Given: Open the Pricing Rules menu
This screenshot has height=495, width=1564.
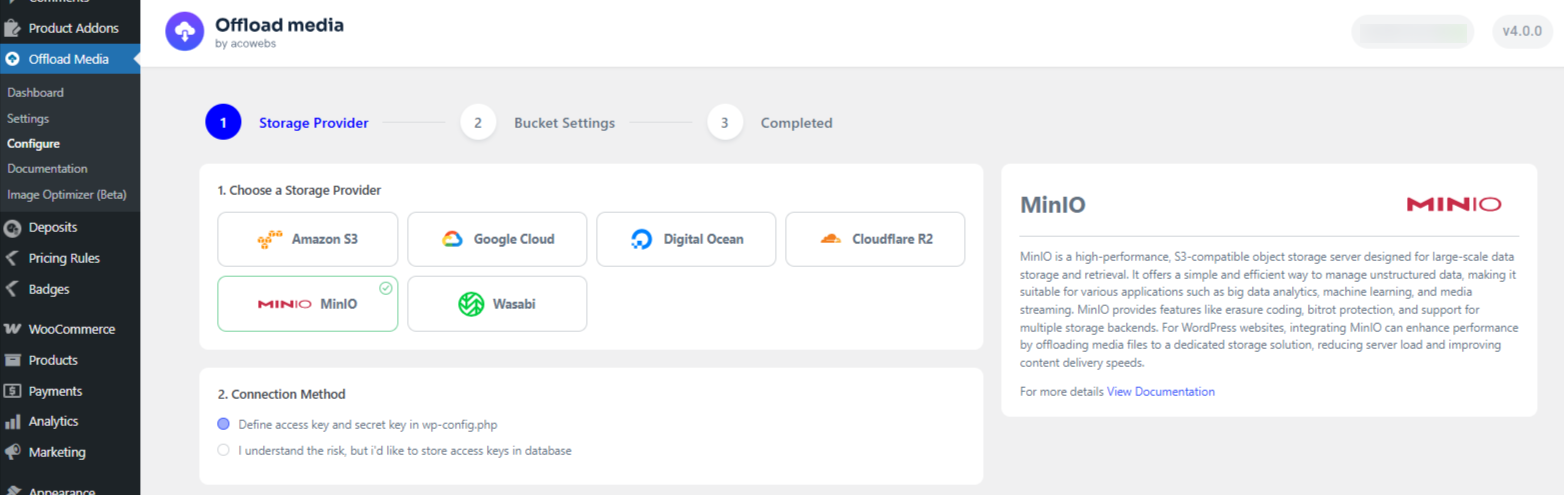Looking at the screenshot, I should 70,258.
